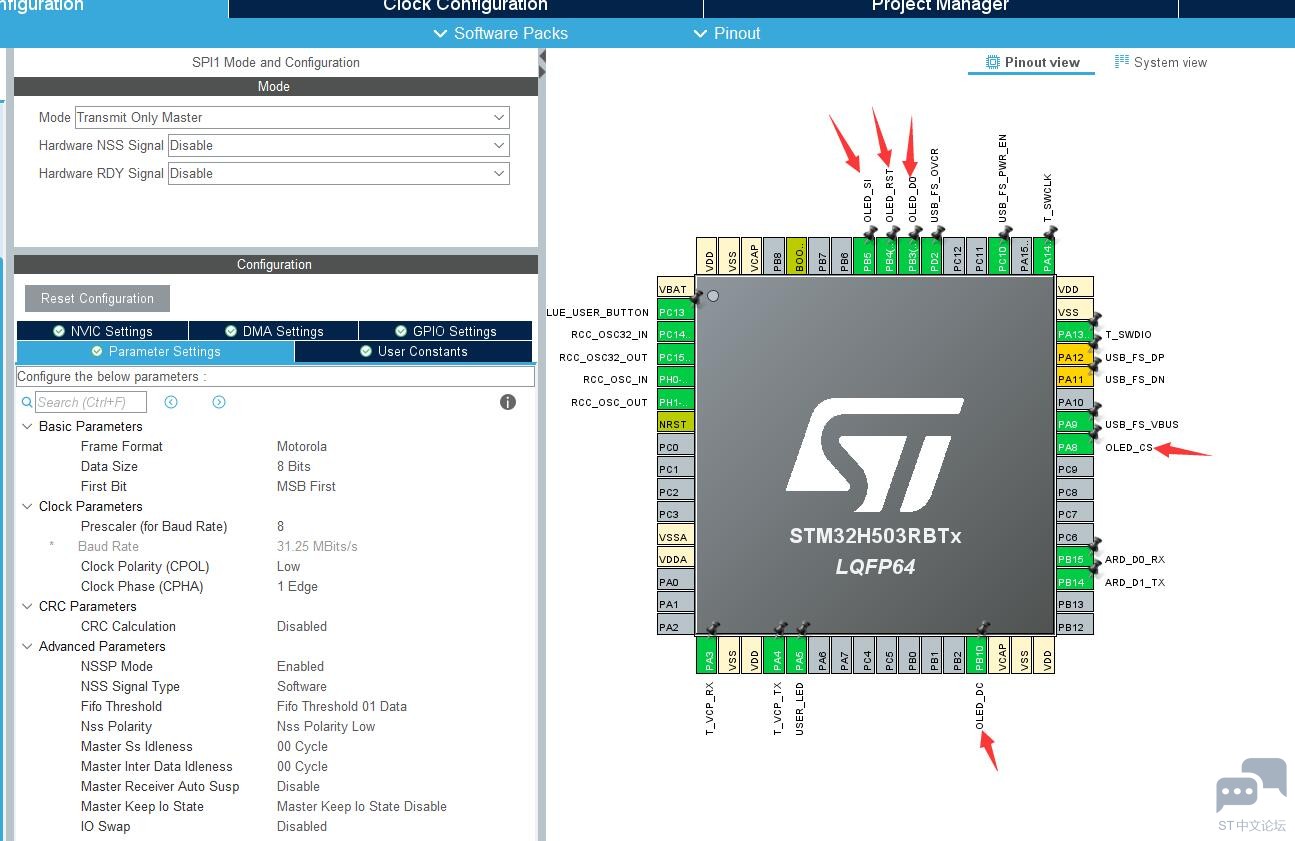Image resolution: width=1295 pixels, height=841 pixels.
Task: Collapse the CRC Parameters group
Action: click(x=26, y=606)
